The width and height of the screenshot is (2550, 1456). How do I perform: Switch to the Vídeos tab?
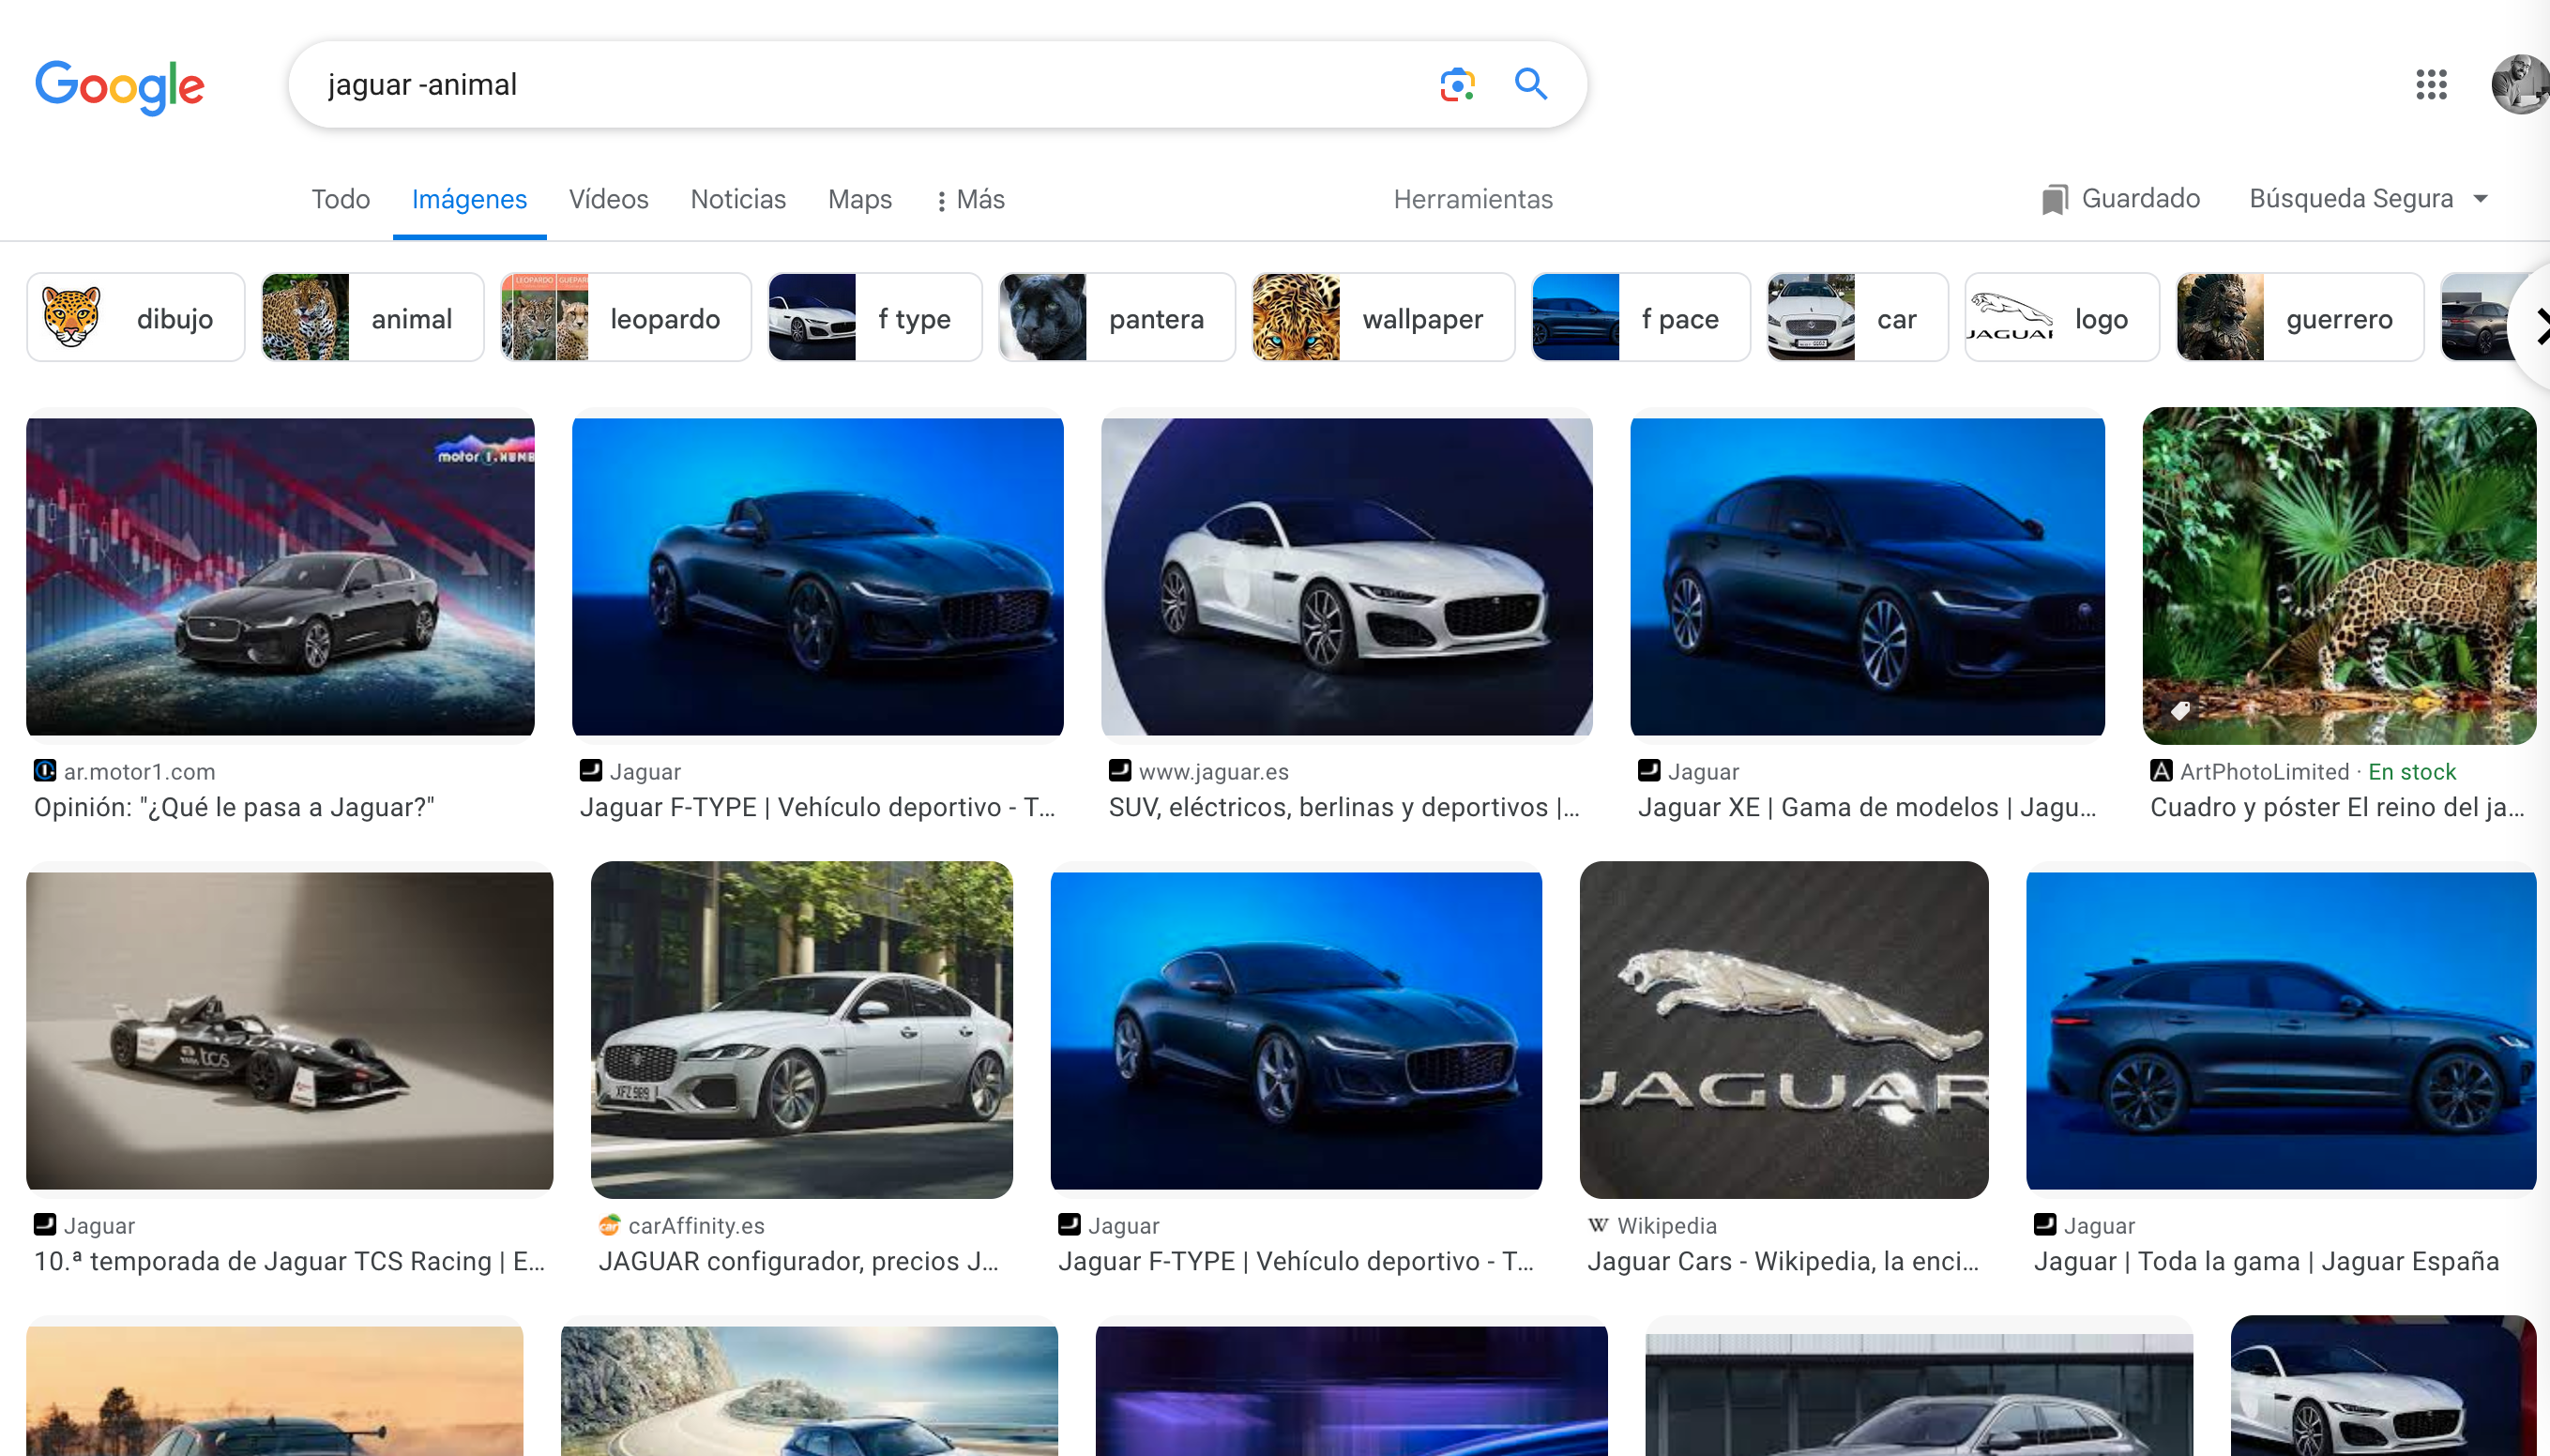coord(608,199)
